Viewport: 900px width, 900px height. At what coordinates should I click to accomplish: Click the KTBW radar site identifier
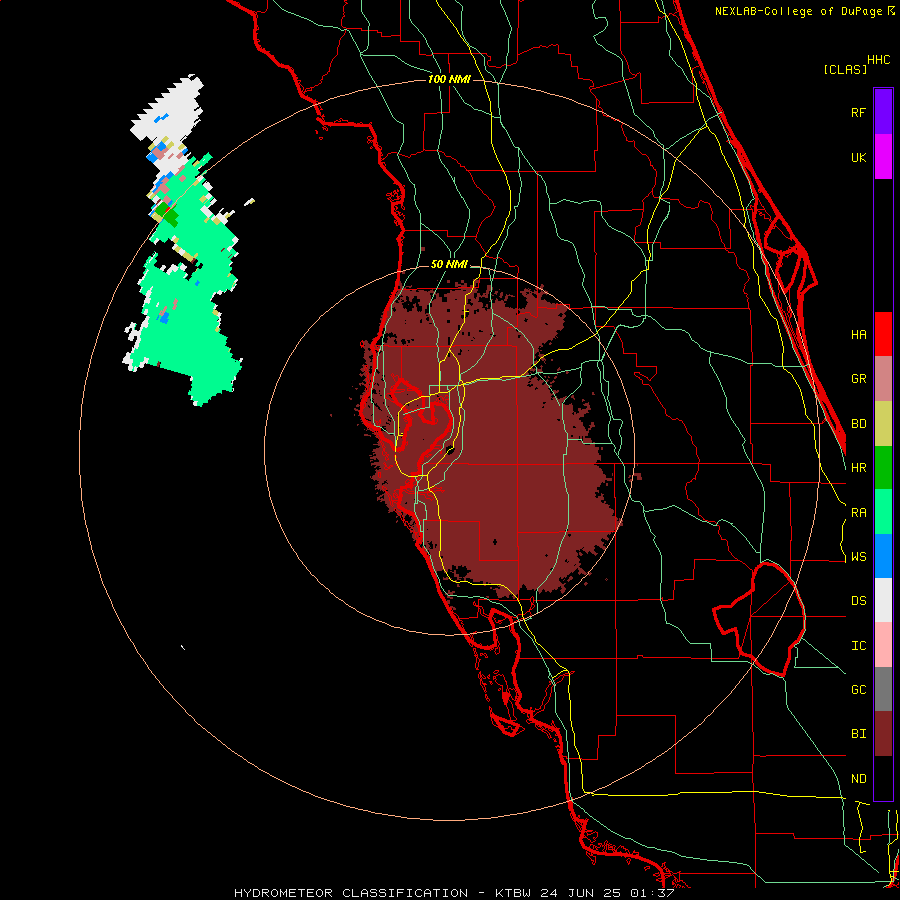(513, 893)
